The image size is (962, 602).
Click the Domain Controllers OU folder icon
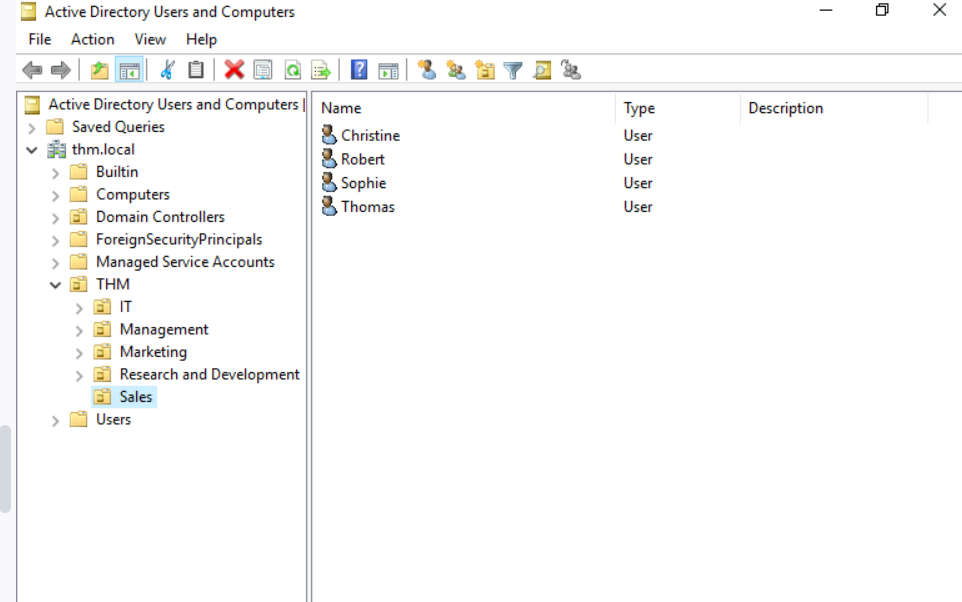(x=79, y=217)
